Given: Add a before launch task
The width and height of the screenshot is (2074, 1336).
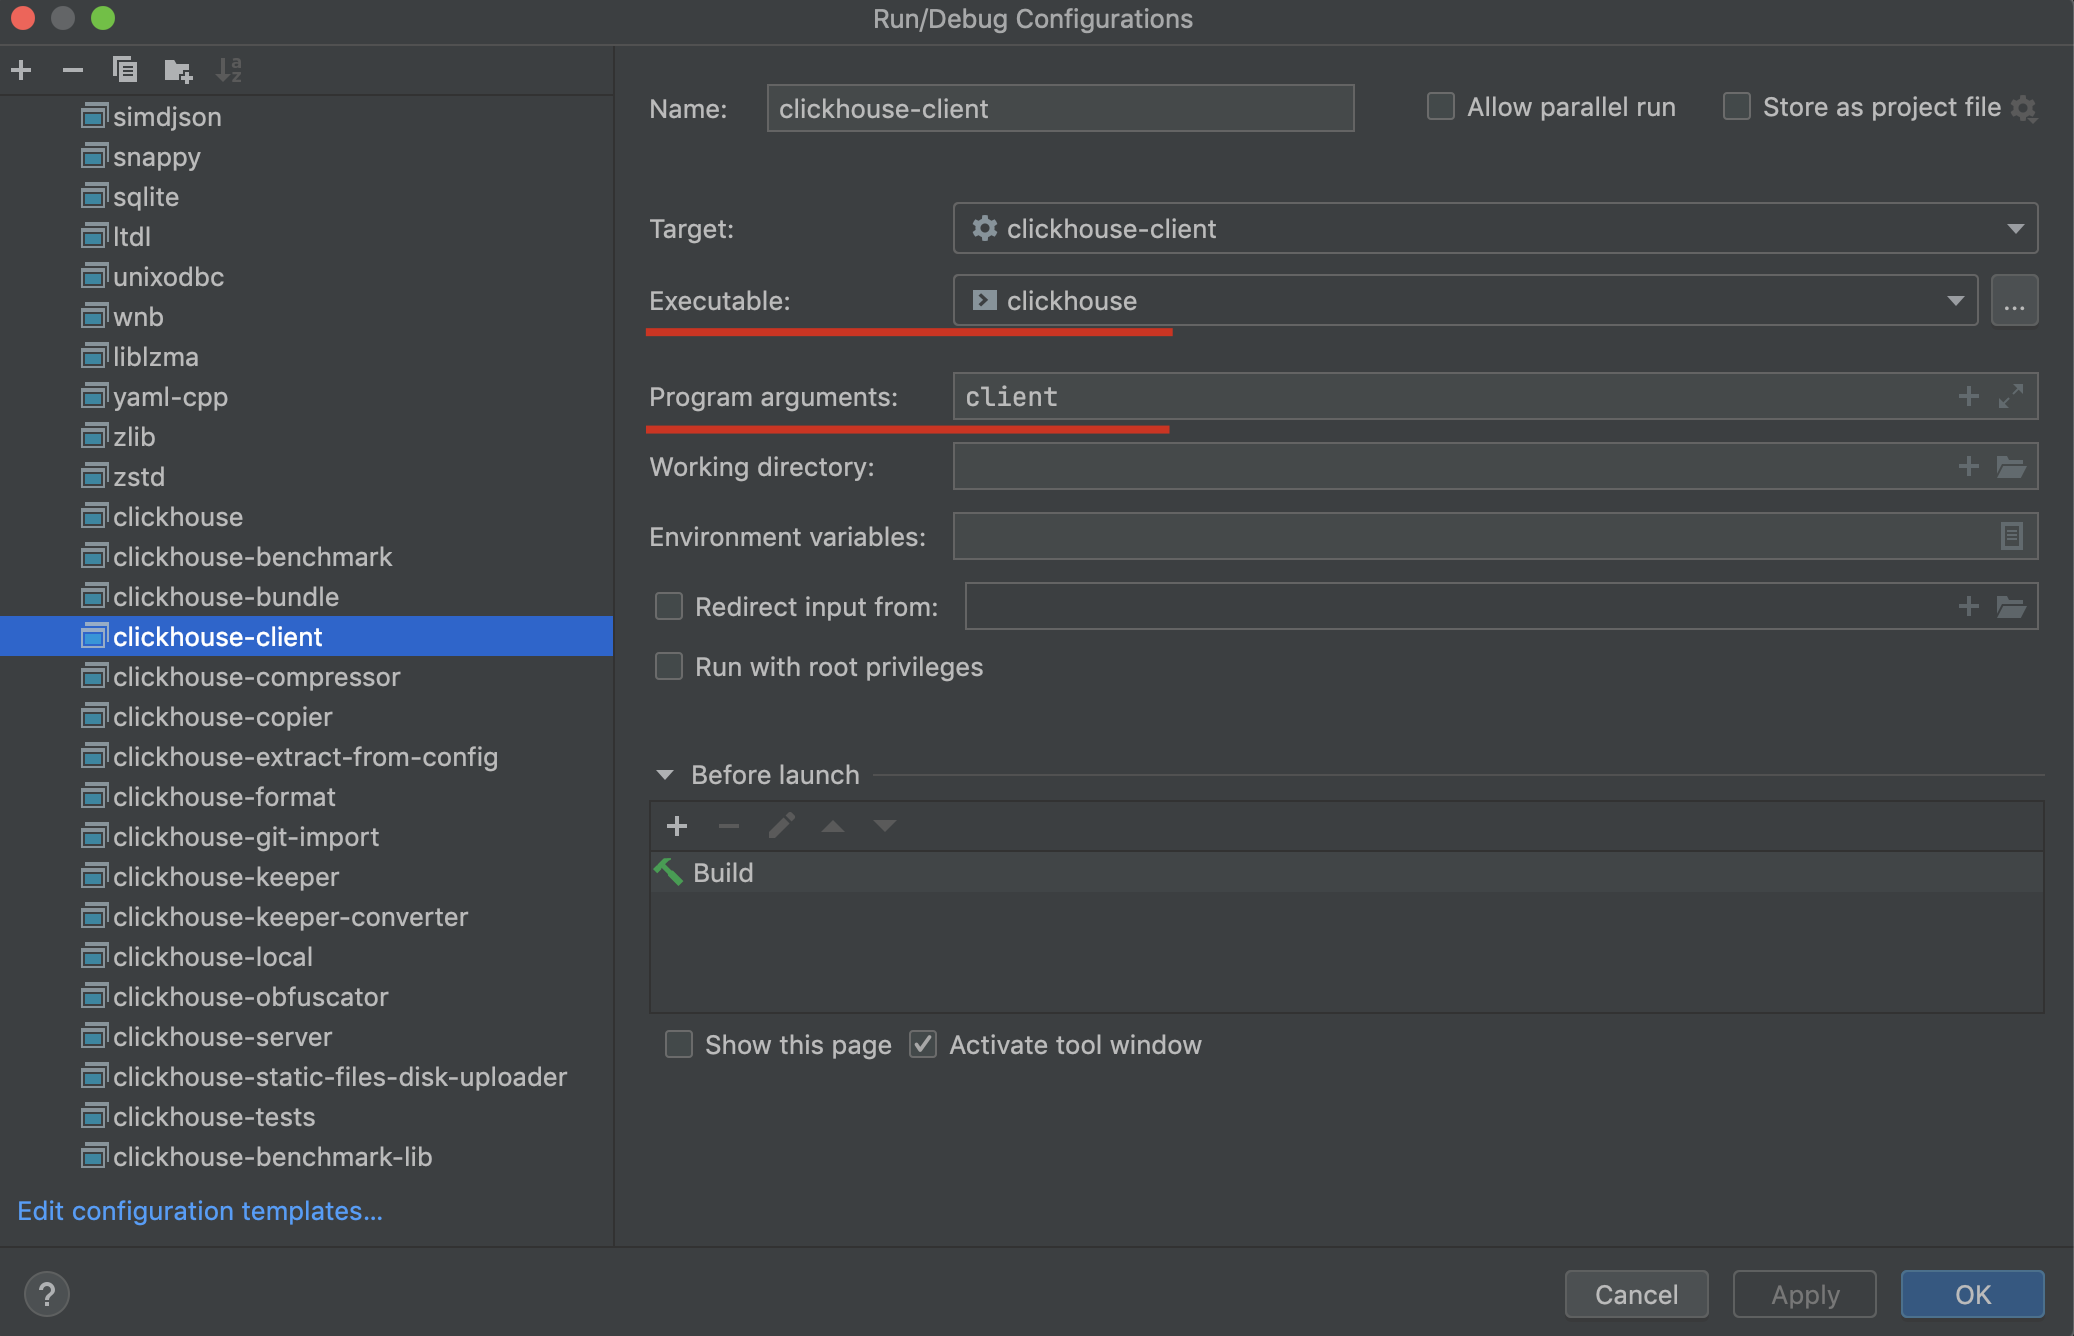Looking at the screenshot, I should point(677,826).
